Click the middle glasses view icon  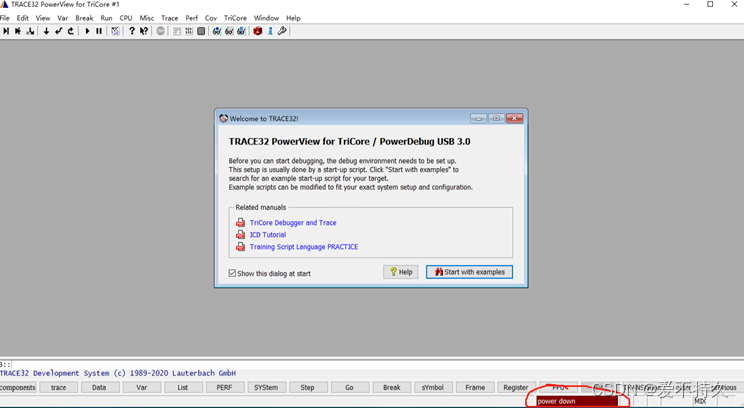pos(229,31)
